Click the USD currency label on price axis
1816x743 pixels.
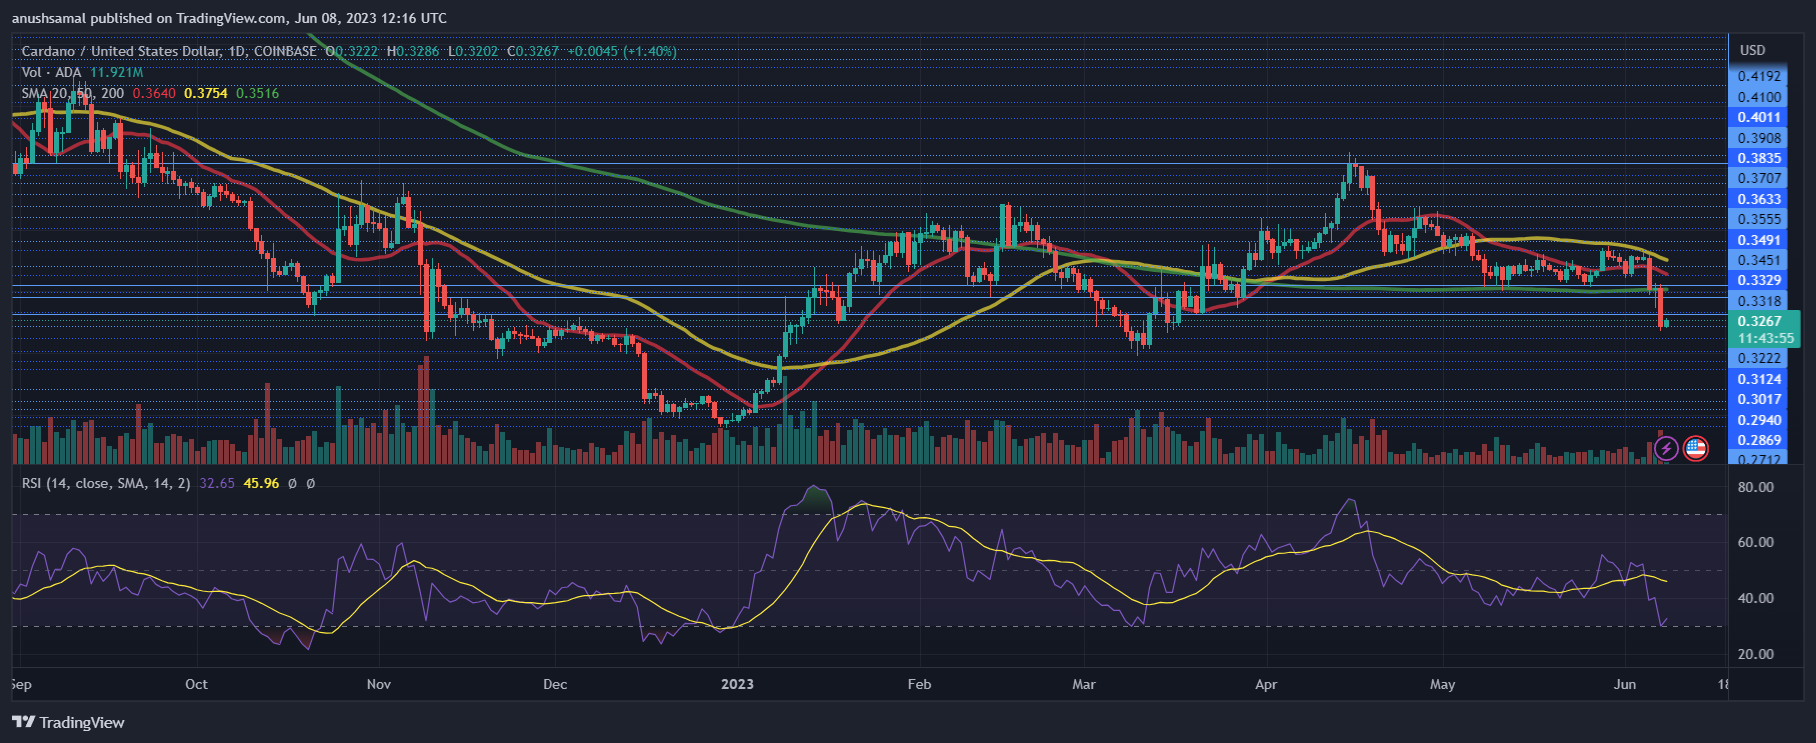1752,50
